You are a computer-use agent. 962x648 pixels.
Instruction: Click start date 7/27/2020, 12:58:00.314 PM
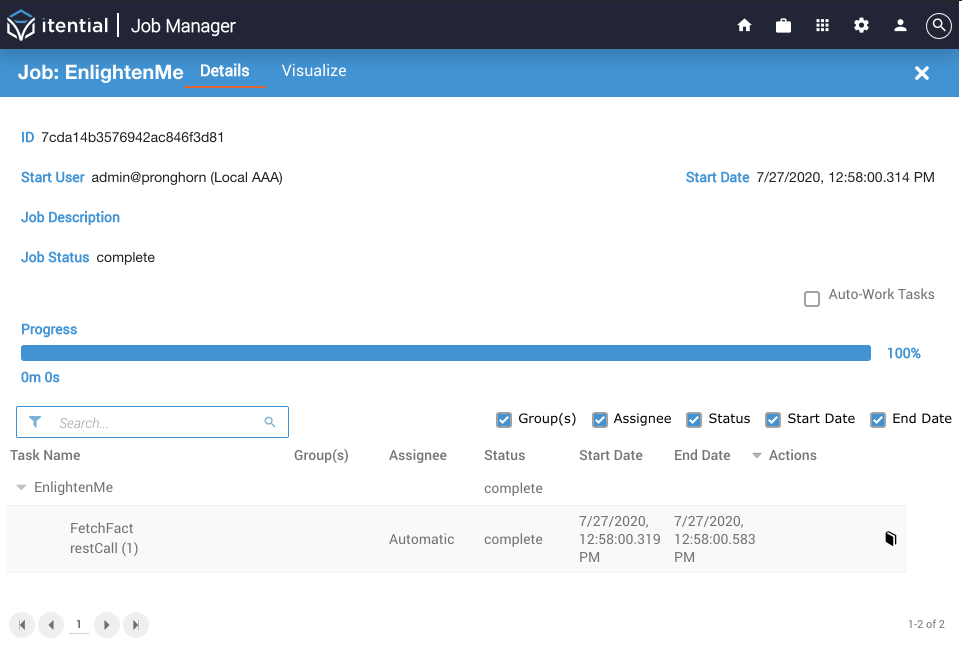tap(845, 177)
